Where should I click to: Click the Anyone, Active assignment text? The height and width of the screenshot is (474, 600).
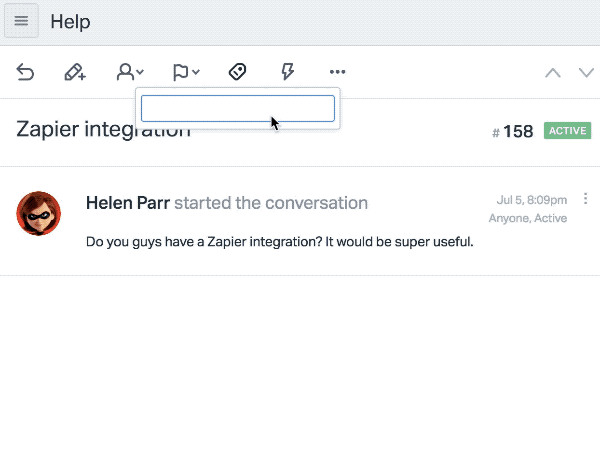(528, 218)
